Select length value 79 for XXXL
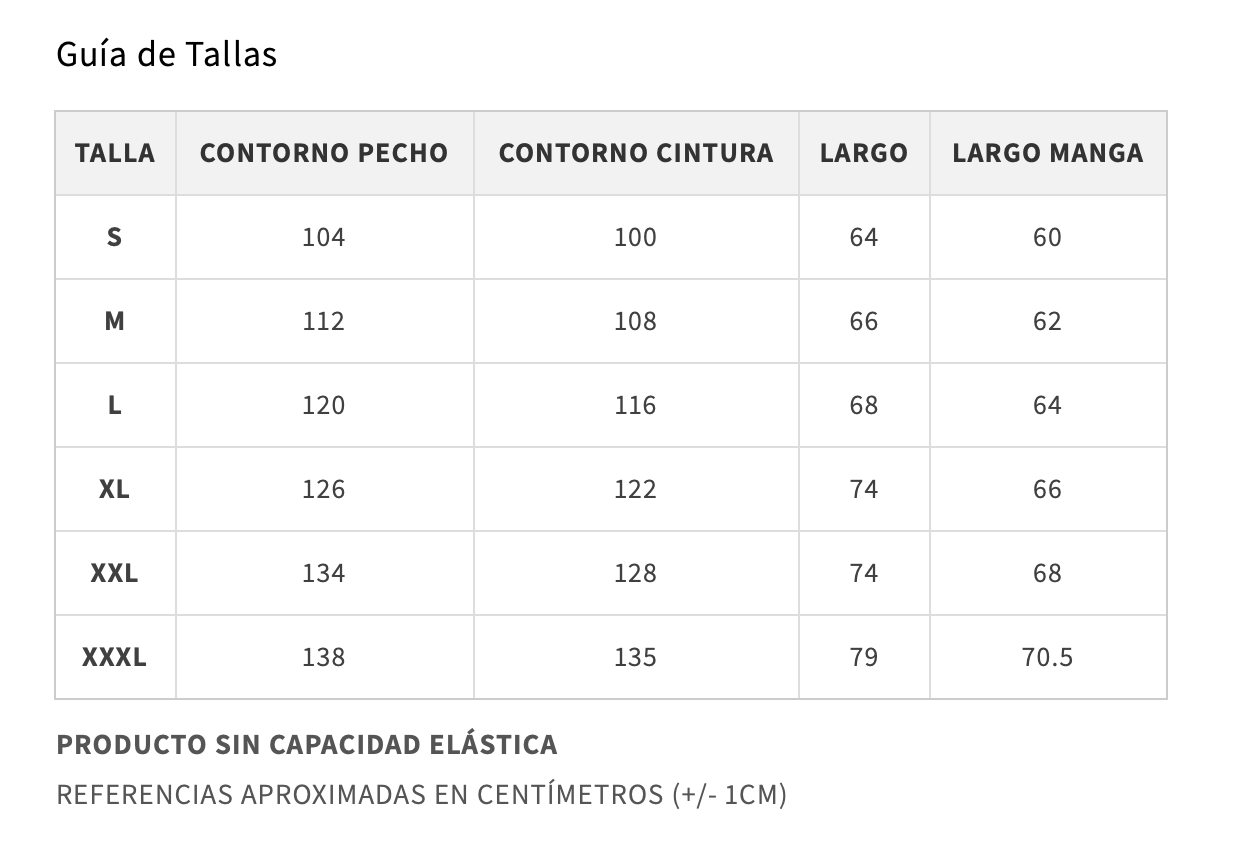Screen dimensions: 1238x860 (x=864, y=657)
